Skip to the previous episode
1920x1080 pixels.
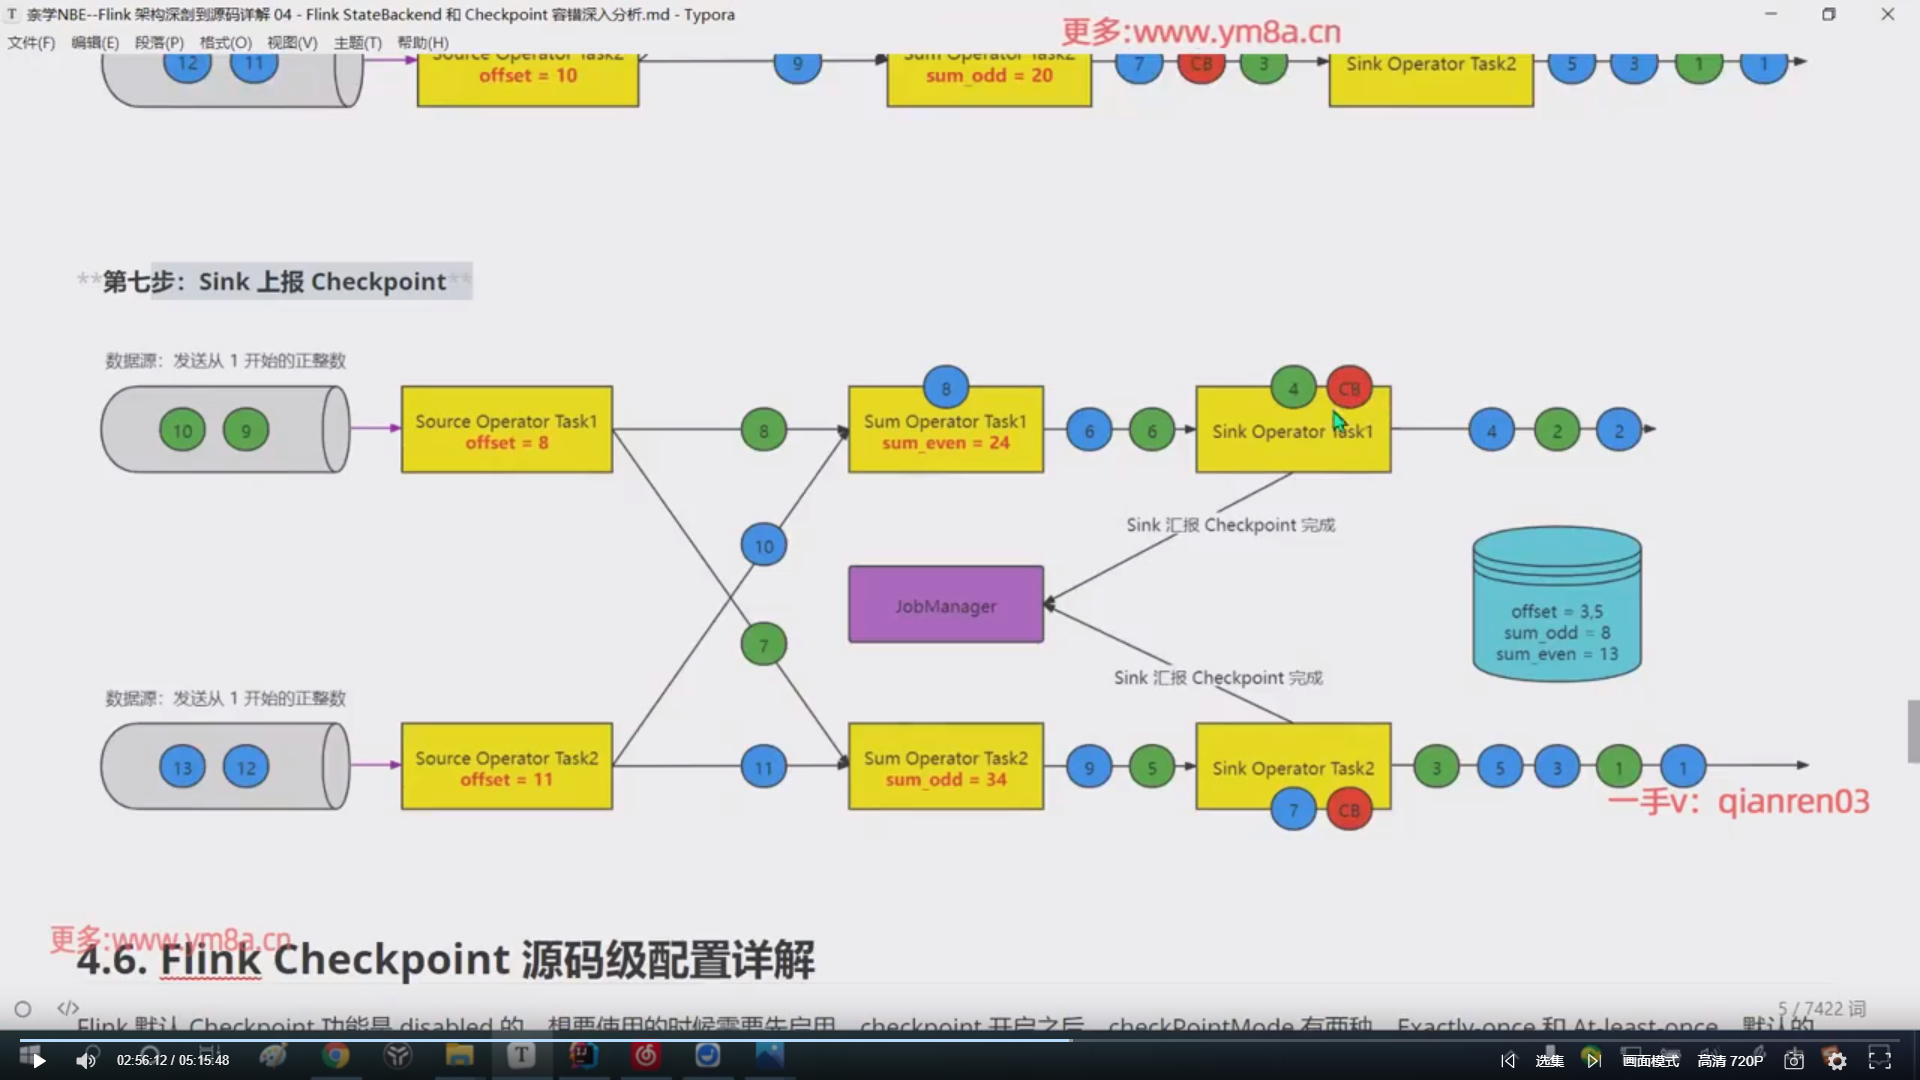click(1508, 1060)
